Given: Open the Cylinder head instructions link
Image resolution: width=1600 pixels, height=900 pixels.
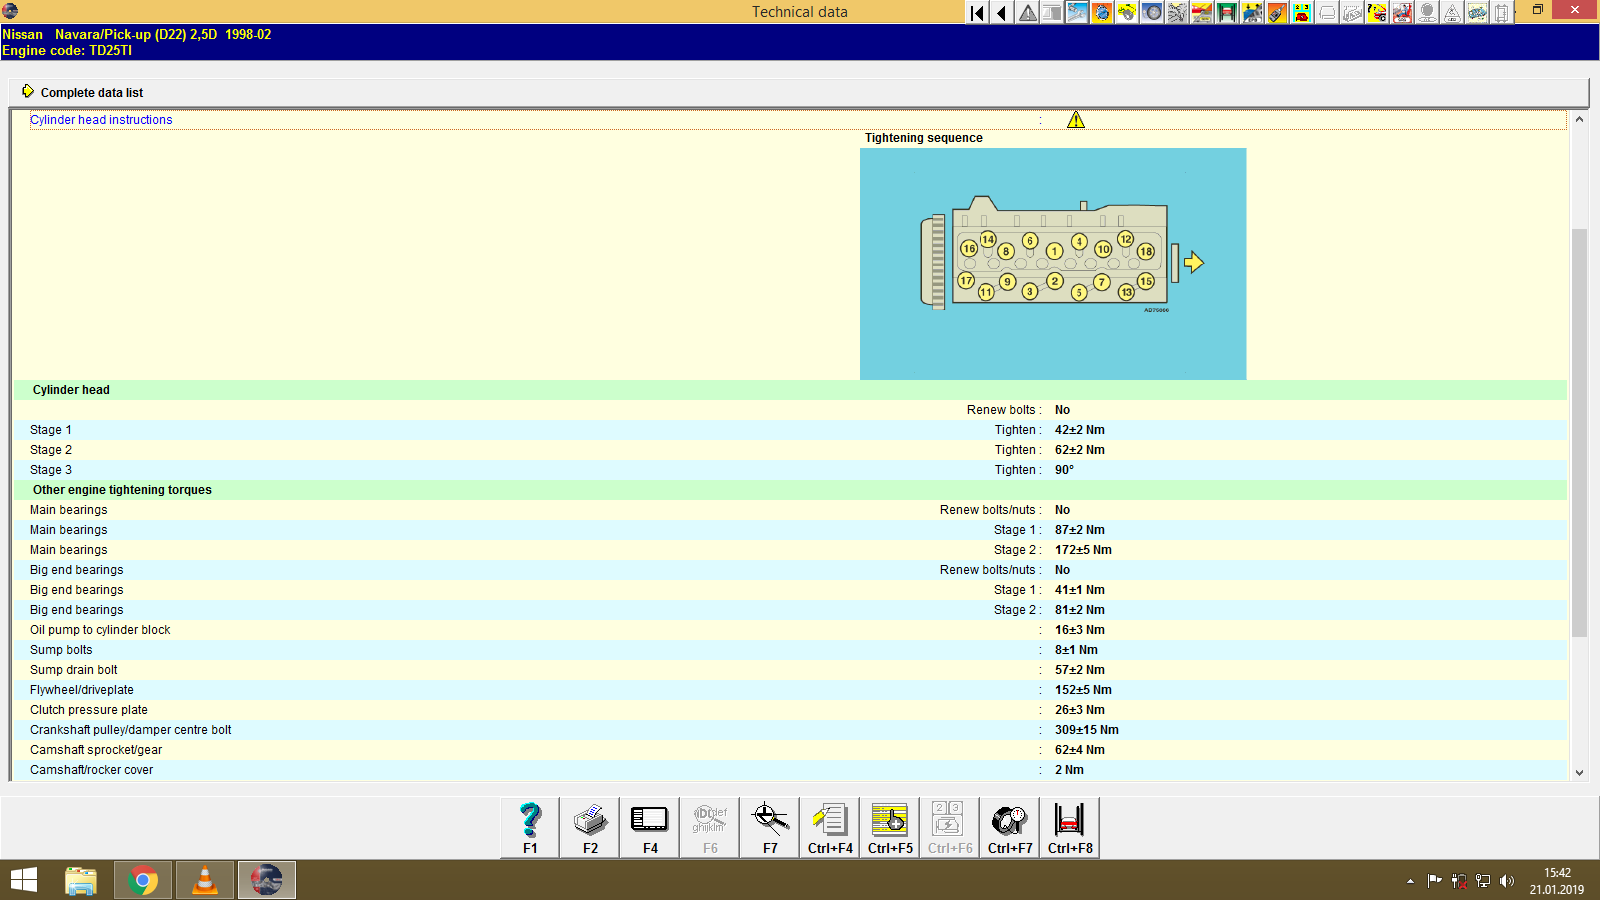Looking at the screenshot, I should (x=101, y=119).
